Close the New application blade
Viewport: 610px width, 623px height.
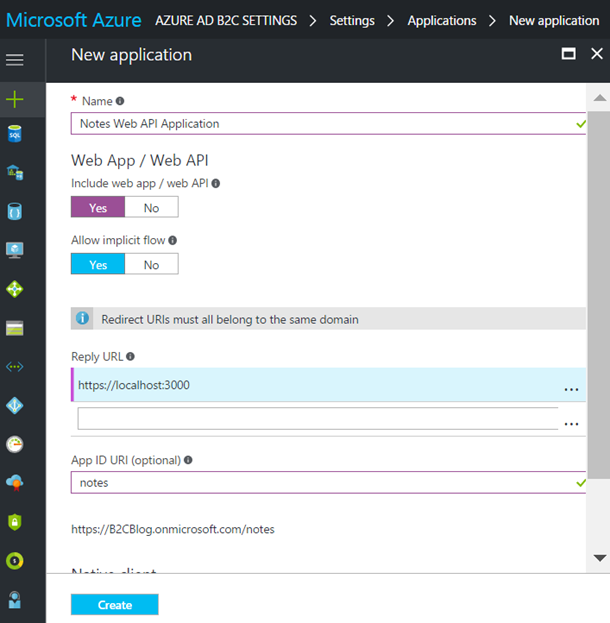coord(597,54)
